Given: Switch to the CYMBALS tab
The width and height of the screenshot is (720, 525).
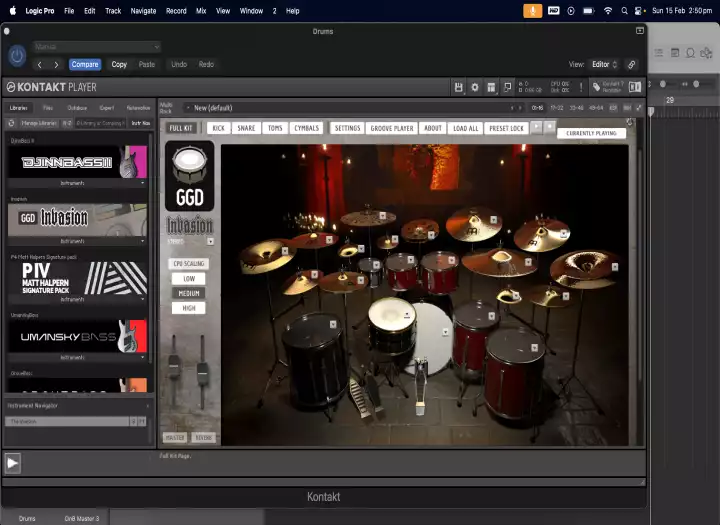Looking at the screenshot, I should [306, 128].
